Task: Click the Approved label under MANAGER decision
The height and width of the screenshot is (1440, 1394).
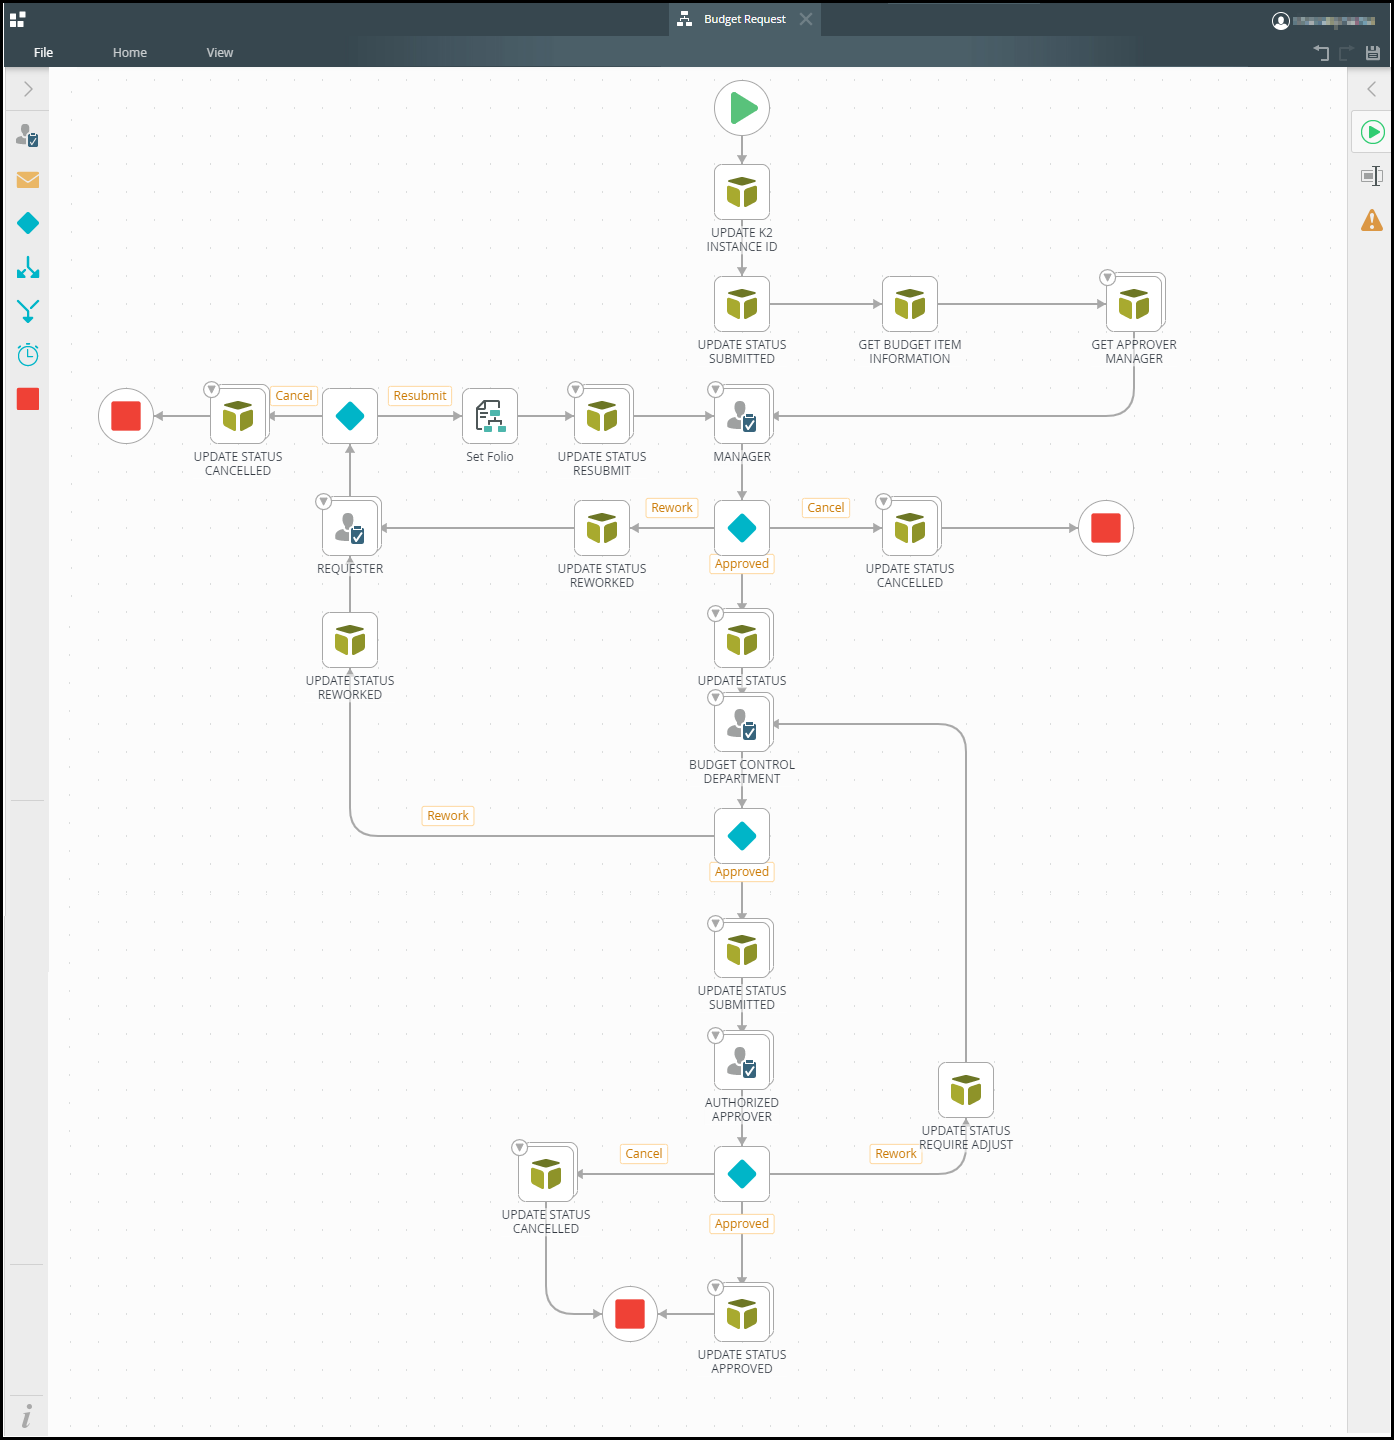Action: (x=742, y=564)
